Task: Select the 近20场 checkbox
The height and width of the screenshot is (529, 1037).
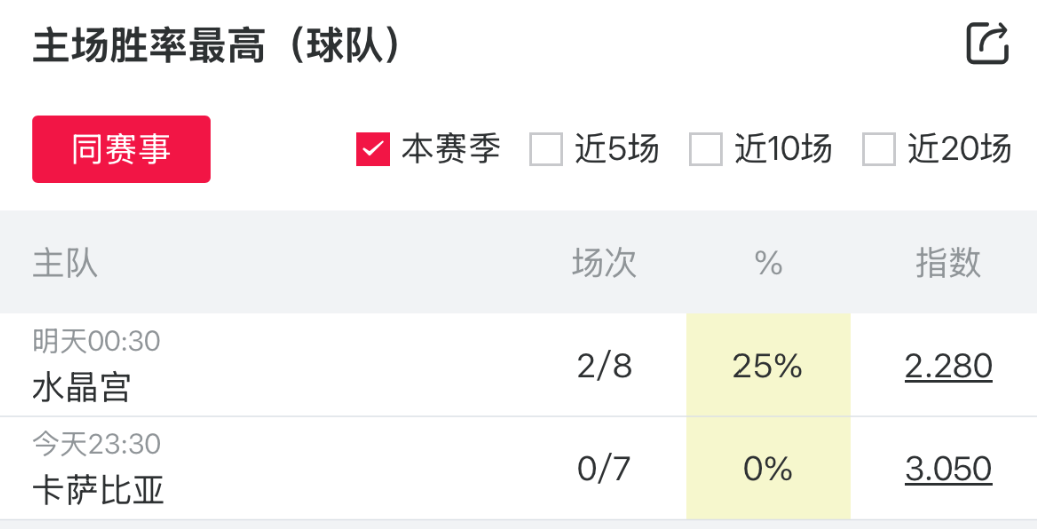Action: 879,150
